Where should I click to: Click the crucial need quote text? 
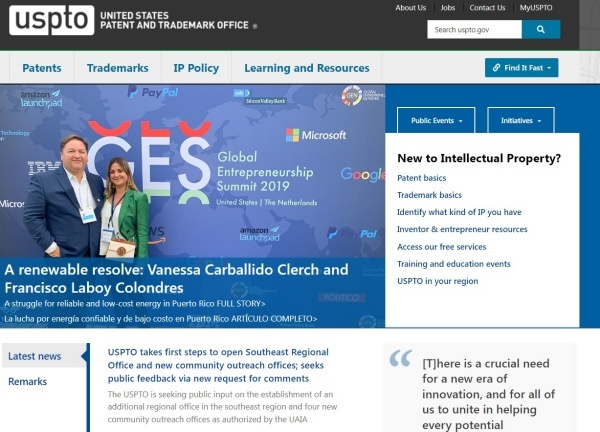point(488,394)
